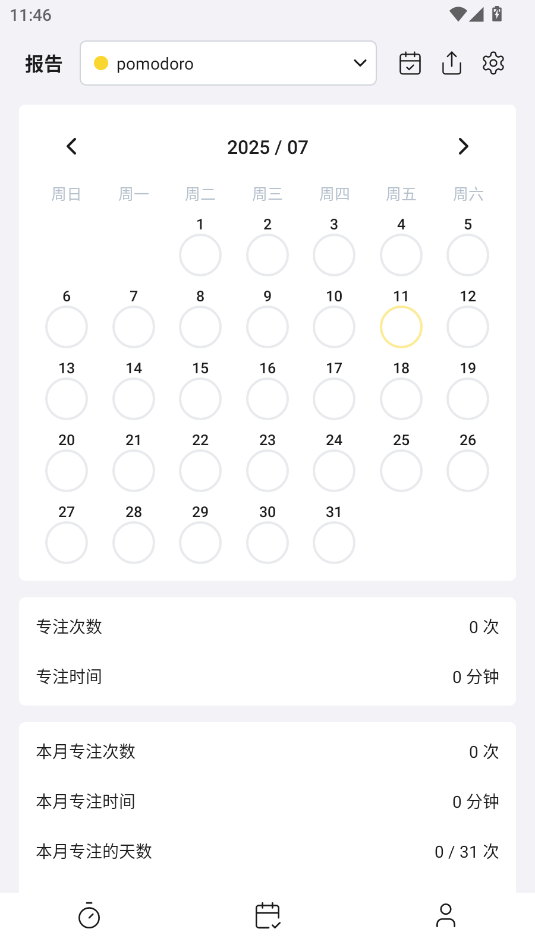This screenshot has width=535, height=951.
Task: Open report calendar tab in bottom bar
Action: tap(268, 915)
